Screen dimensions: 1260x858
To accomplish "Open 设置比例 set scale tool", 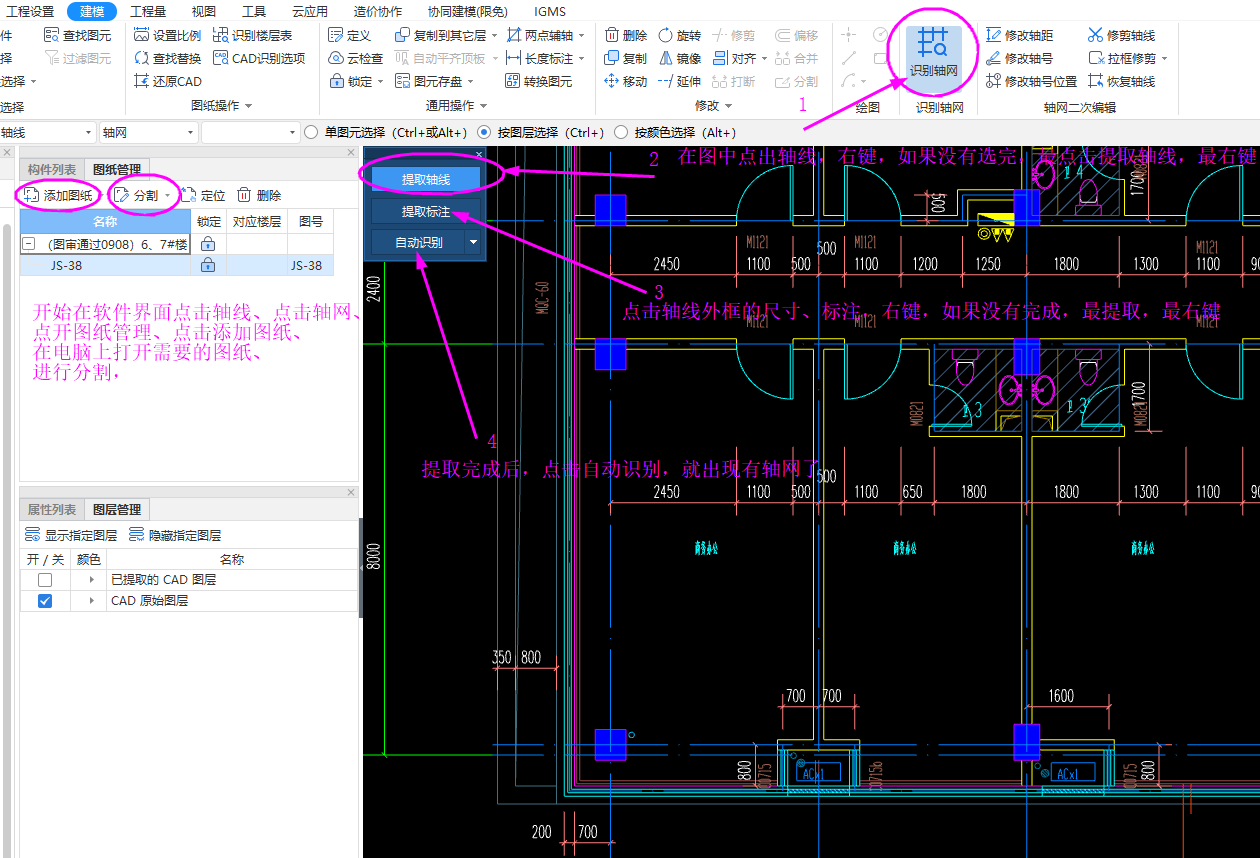I will [x=168, y=35].
